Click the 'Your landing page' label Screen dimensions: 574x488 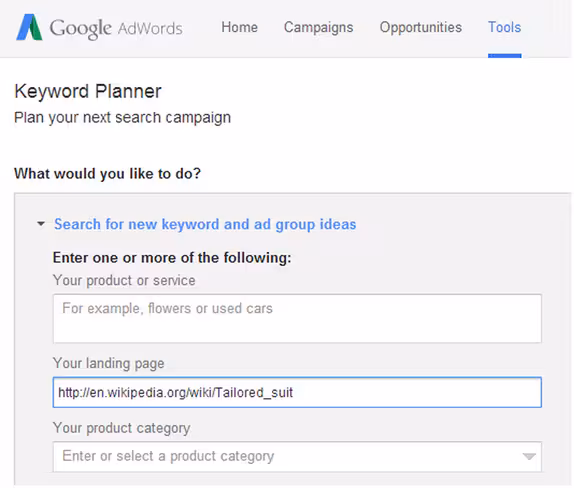[x=109, y=364]
